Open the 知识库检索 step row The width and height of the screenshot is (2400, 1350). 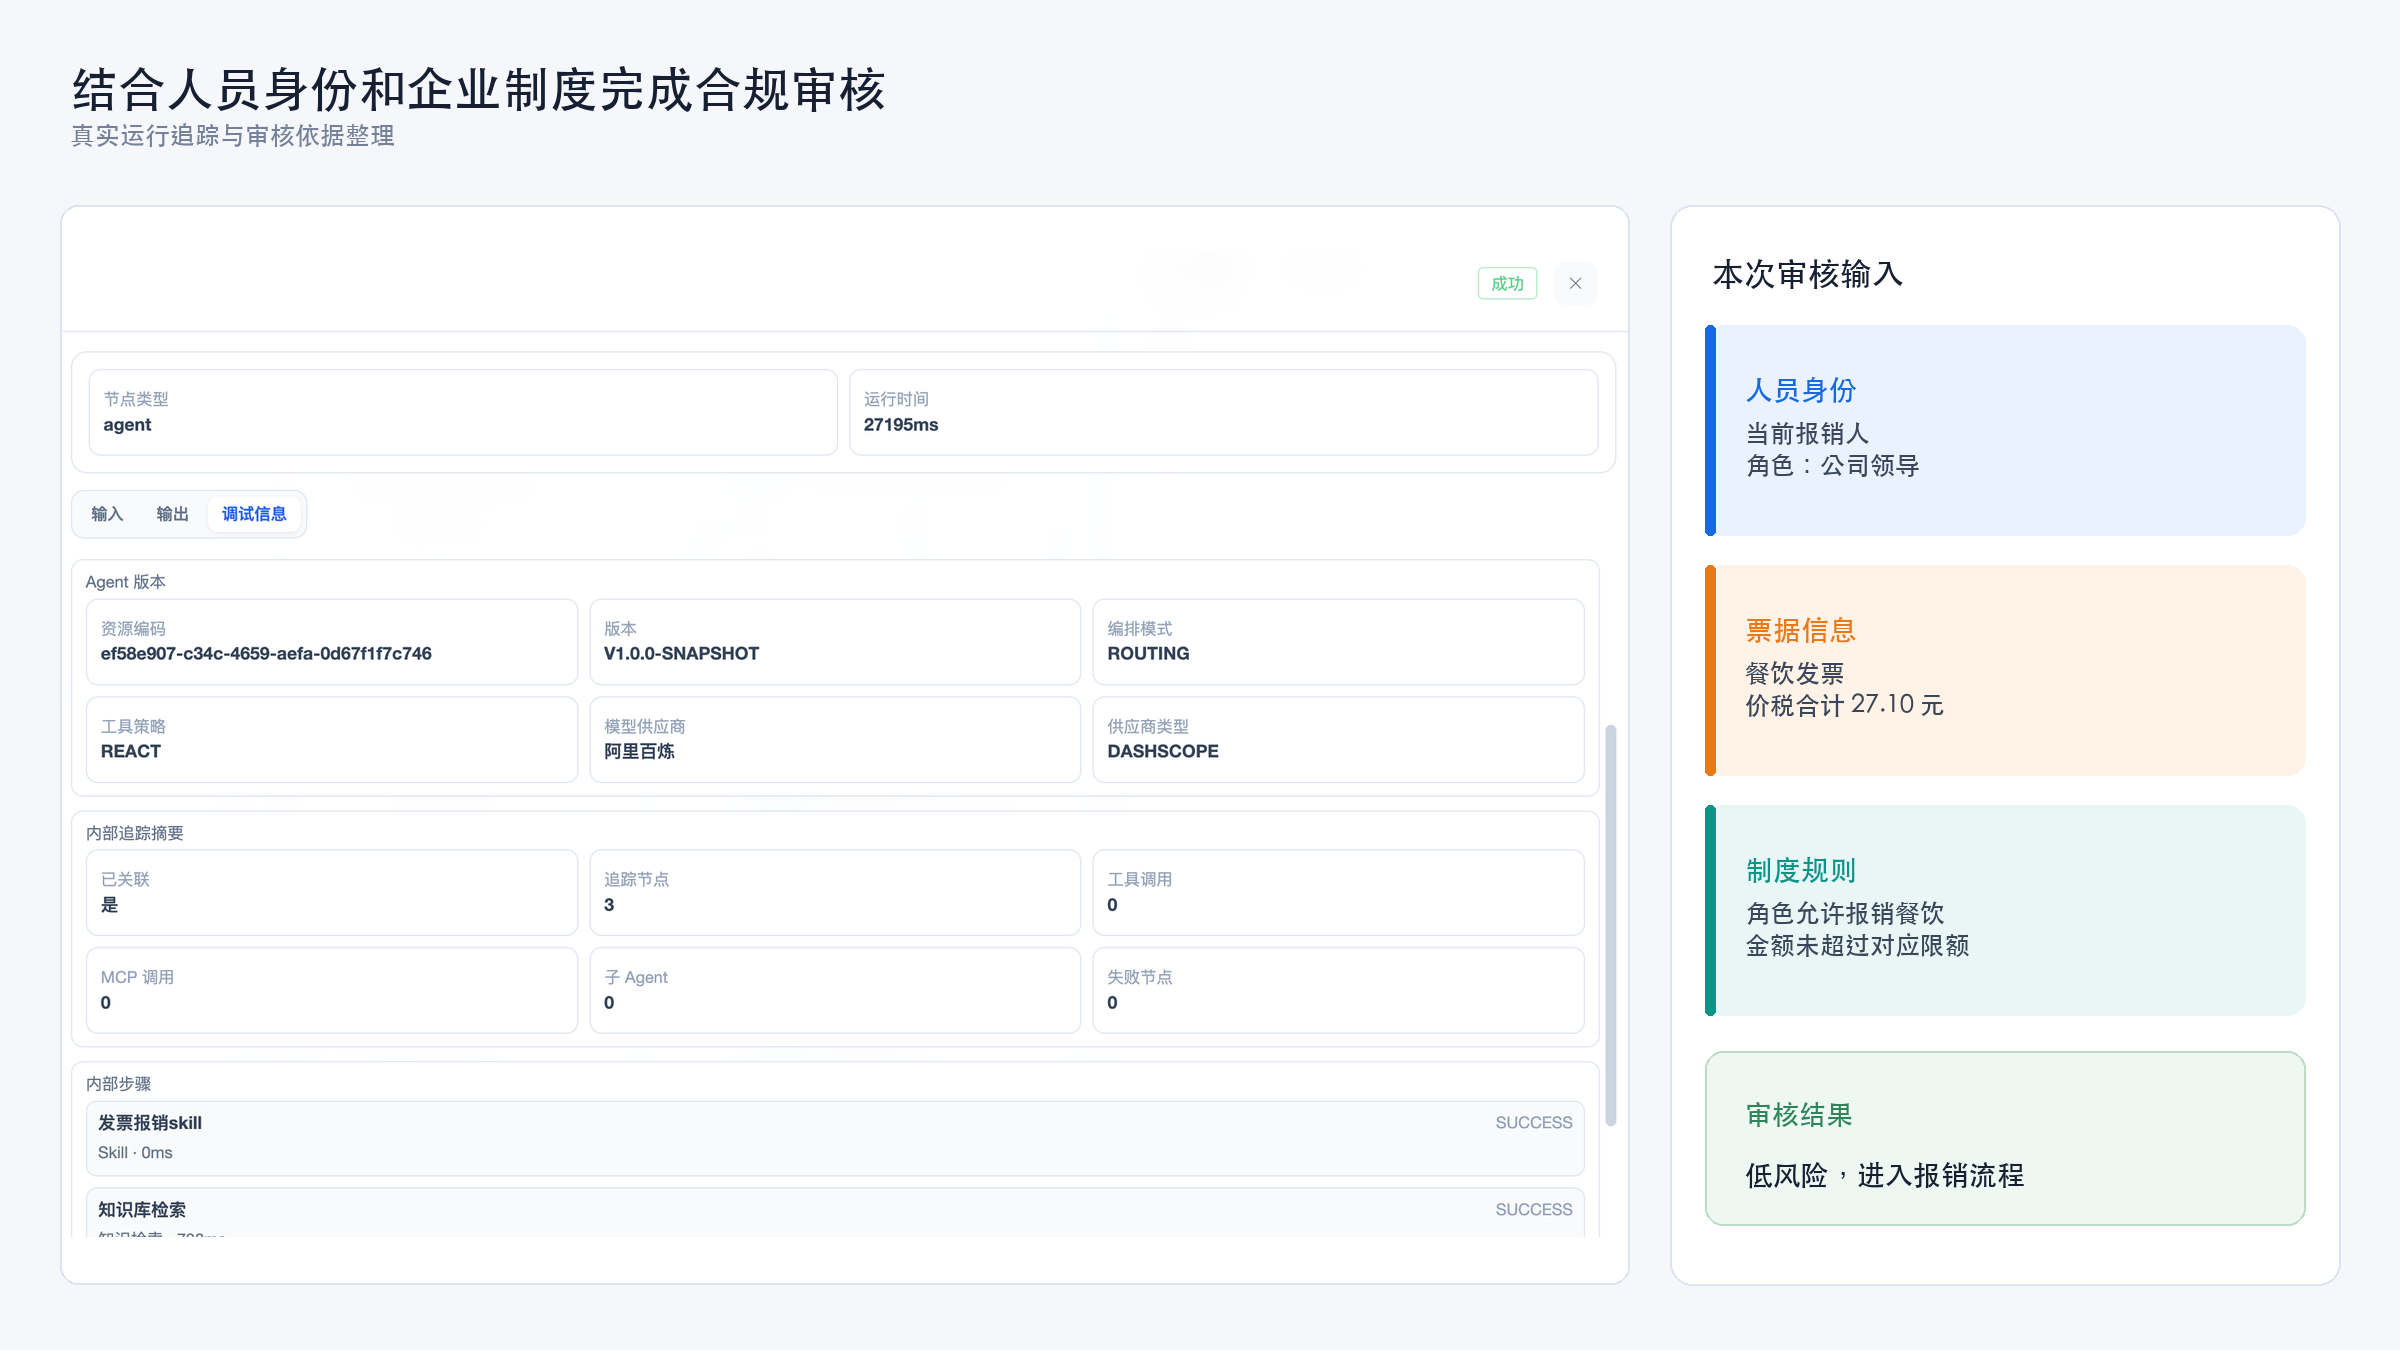click(x=835, y=1212)
